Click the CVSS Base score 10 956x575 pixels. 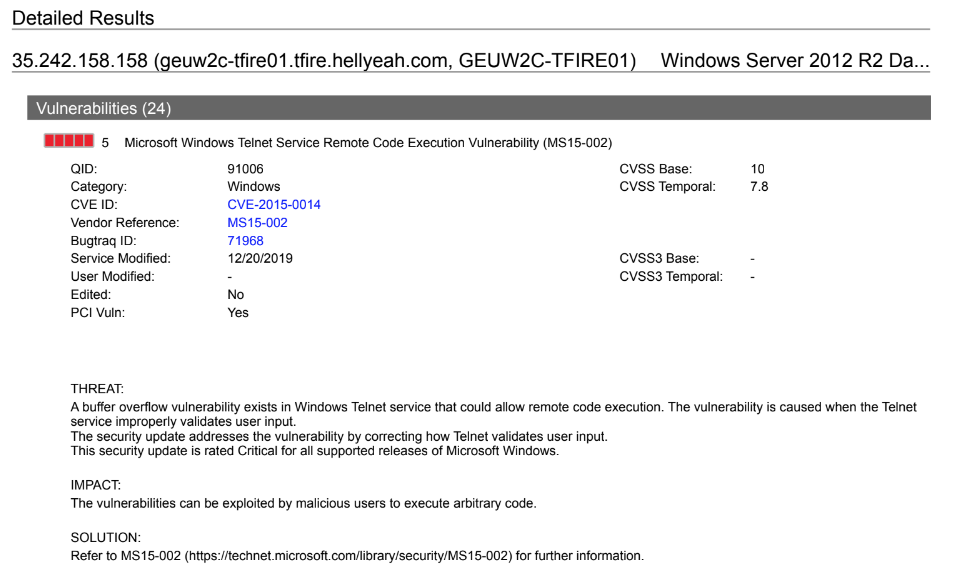click(757, 169)
